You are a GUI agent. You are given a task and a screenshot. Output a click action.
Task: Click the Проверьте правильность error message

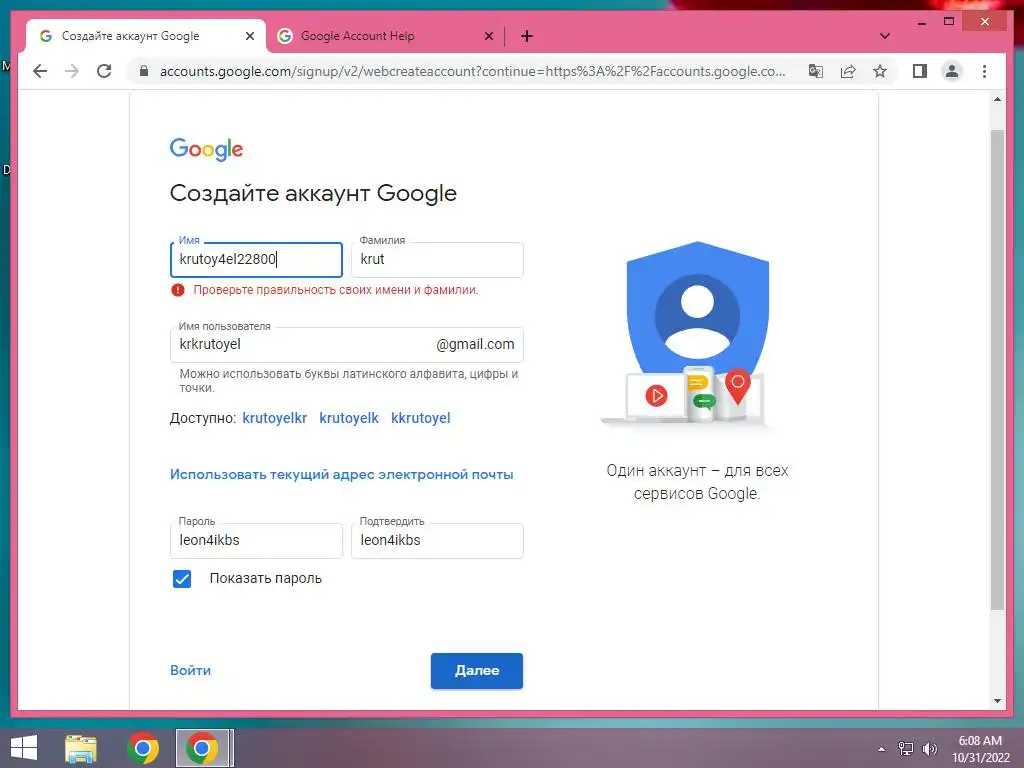(336, 290)
